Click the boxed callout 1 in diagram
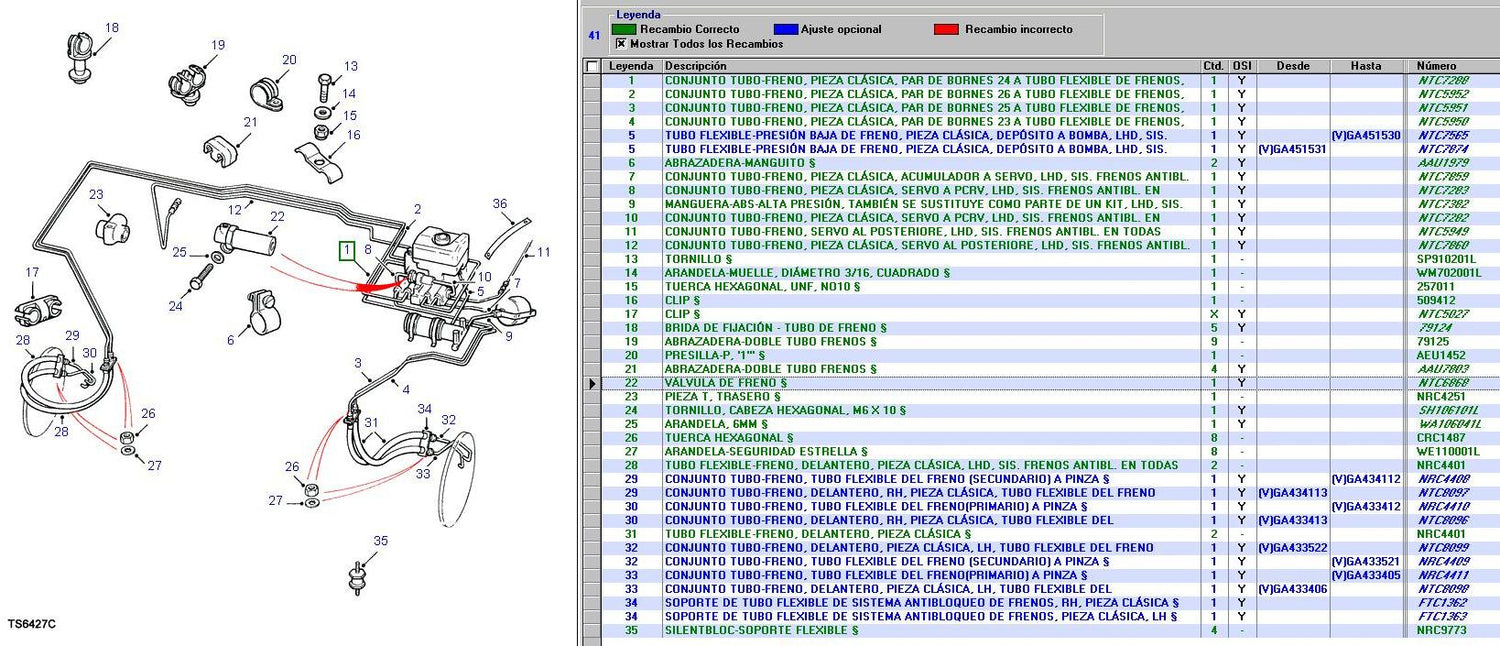 click(346, 251)
